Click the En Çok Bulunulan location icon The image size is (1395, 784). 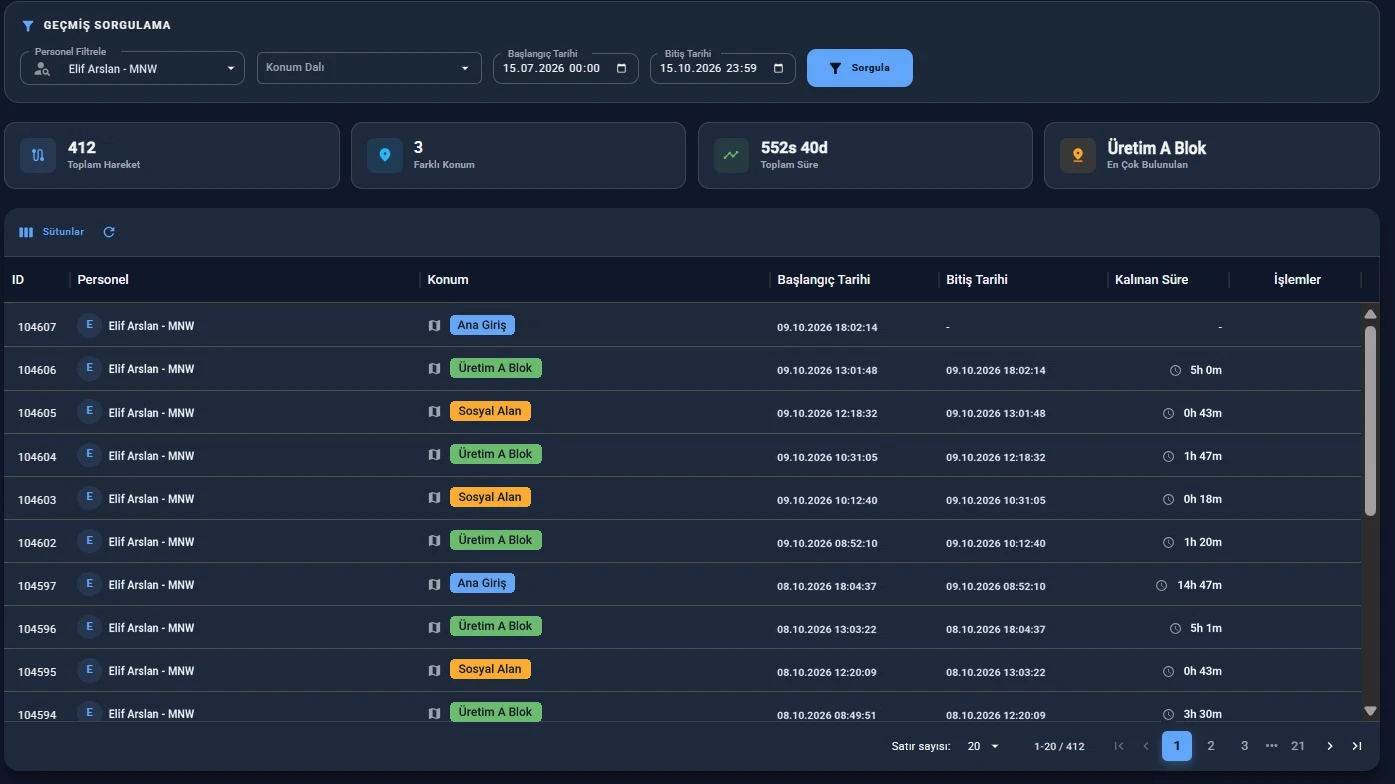[1078, 155]
